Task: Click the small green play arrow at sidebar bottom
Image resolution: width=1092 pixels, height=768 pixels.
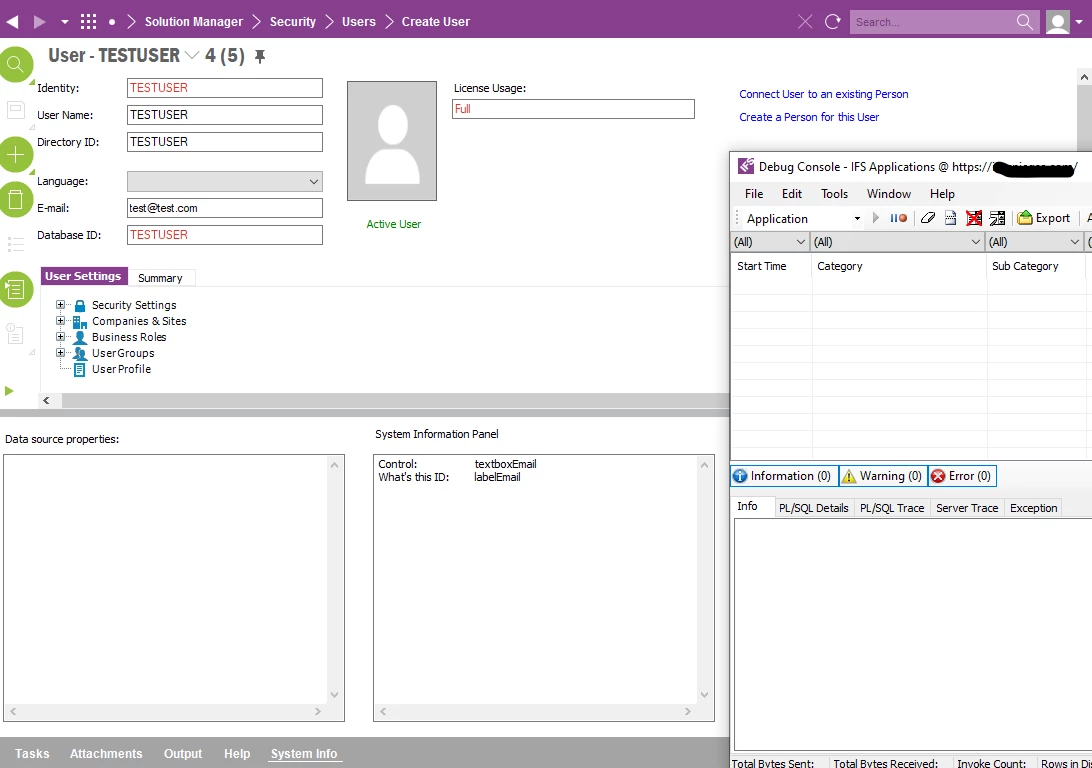Action: point(9,391)
